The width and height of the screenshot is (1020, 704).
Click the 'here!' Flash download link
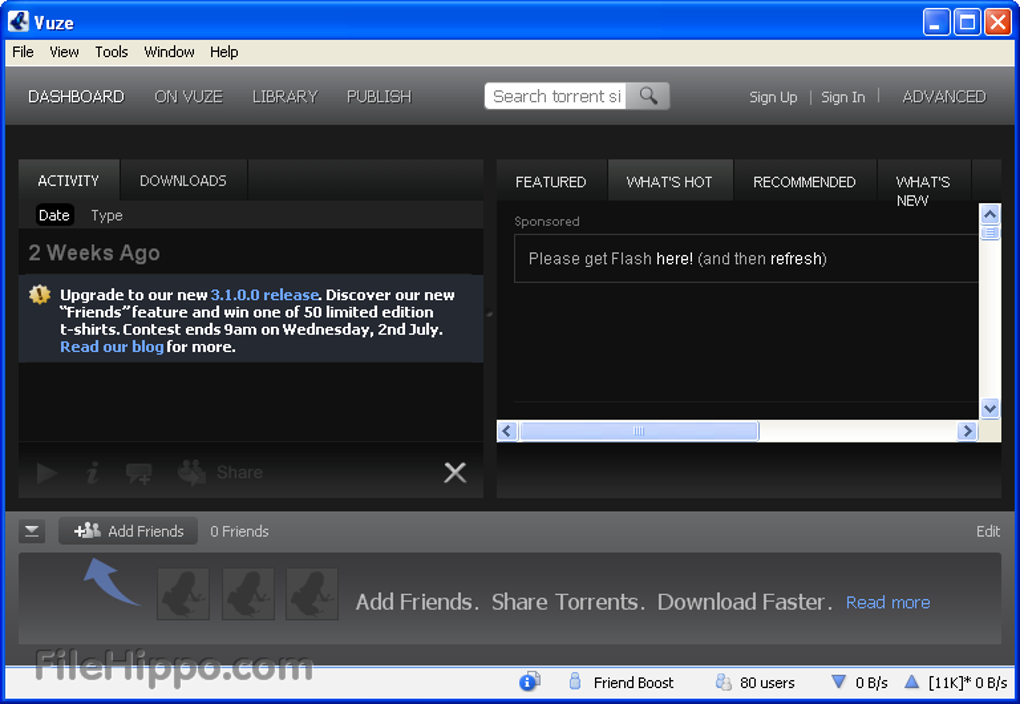(675, 259)
